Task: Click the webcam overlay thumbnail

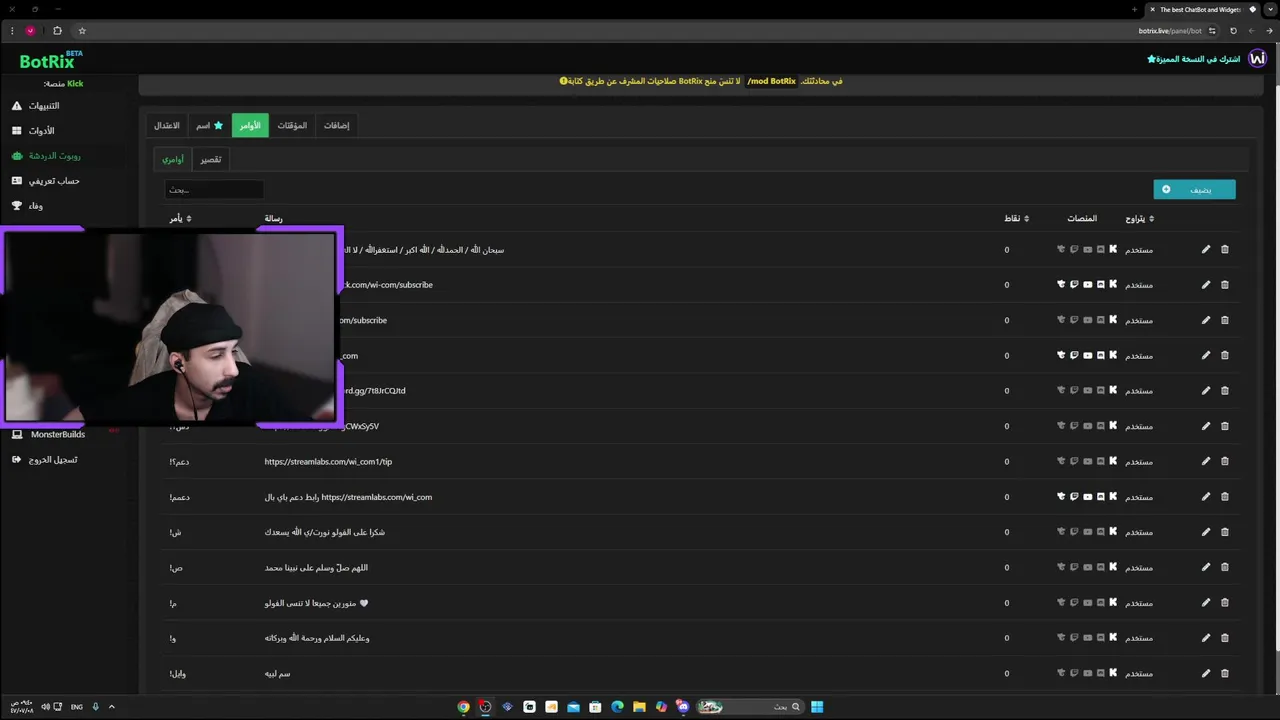Action: [x=172, y=327]
